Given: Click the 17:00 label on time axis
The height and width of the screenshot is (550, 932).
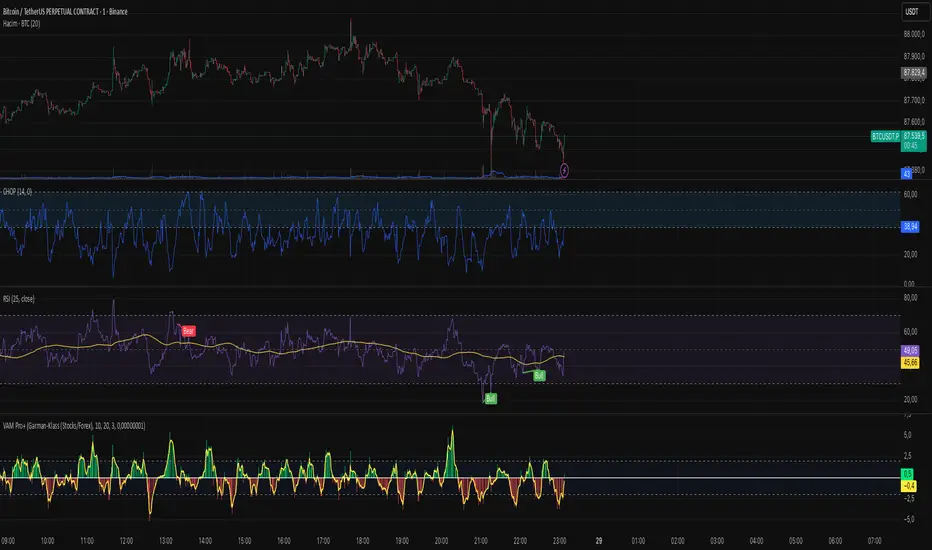Looking at the screenshot, I should pyautogui.click(x=323, y=541).
